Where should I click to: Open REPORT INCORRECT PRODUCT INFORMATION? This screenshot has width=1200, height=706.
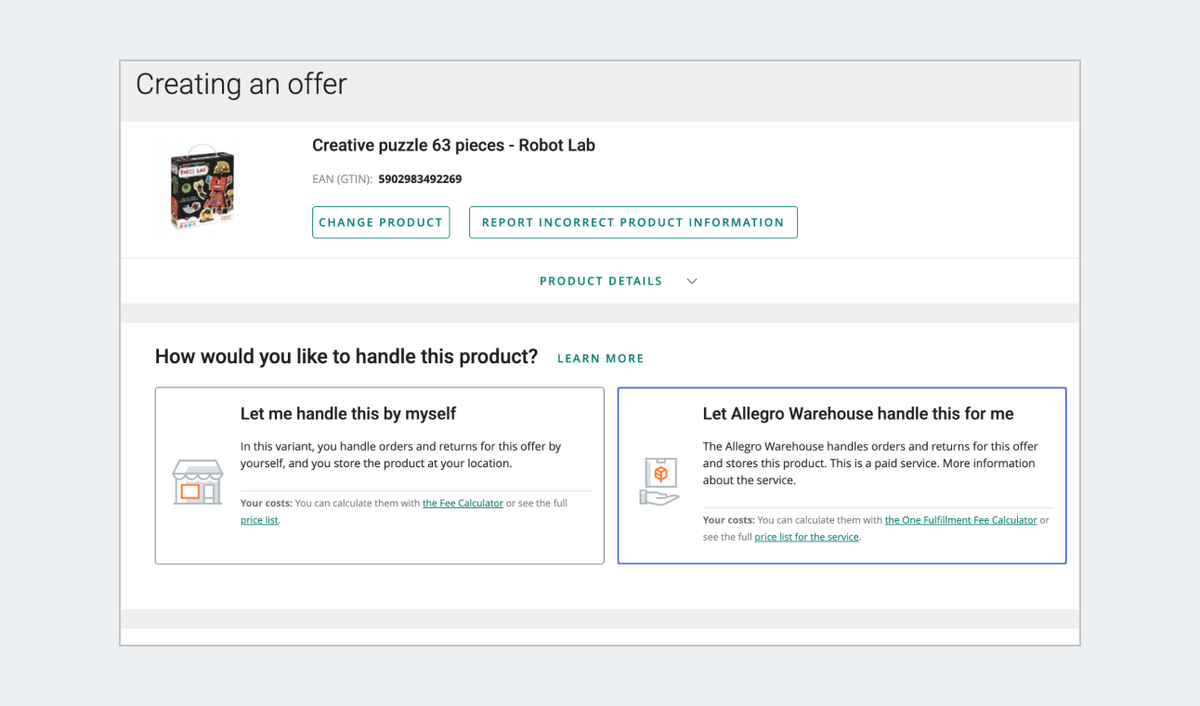pos(633,222)
